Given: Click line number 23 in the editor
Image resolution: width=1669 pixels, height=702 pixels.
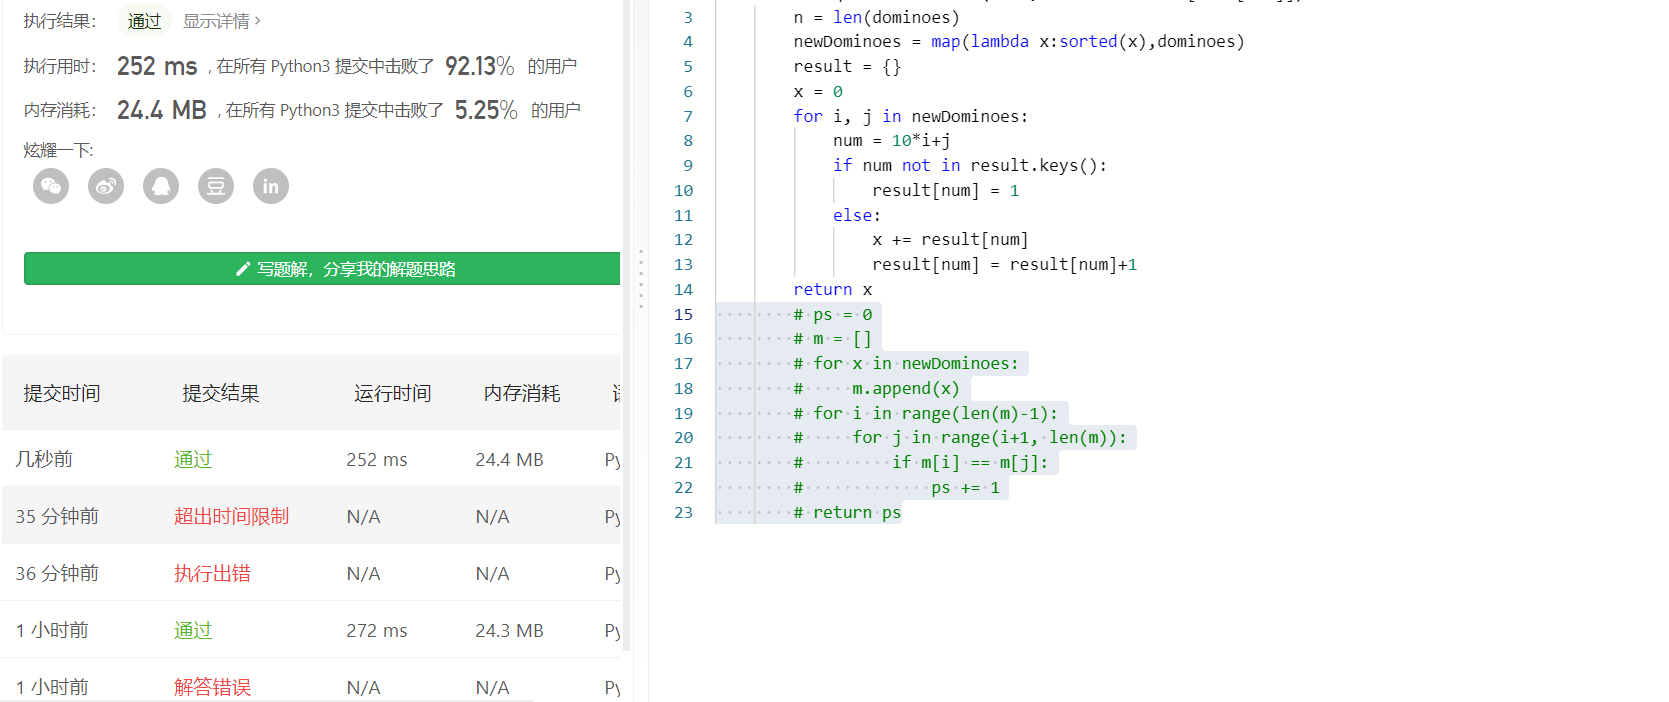Looking at the screenshot, I should pyautogui.click(x=683, y=513).
